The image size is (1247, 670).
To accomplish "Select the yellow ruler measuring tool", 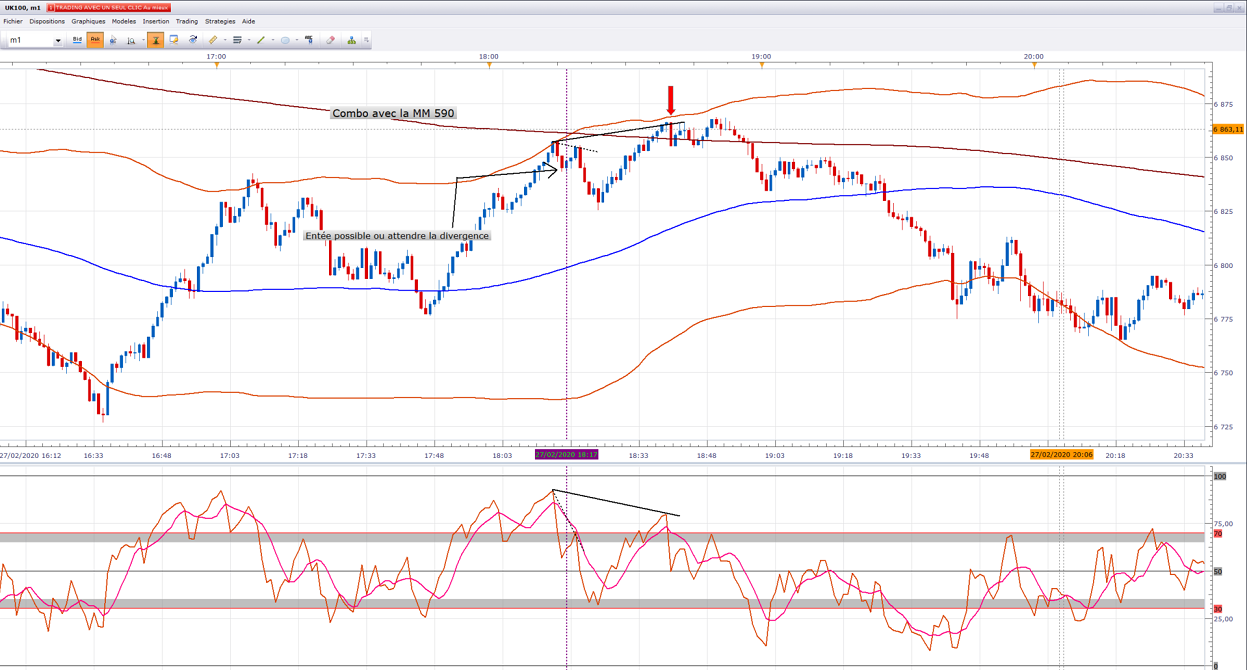I will tap(213, 40).
